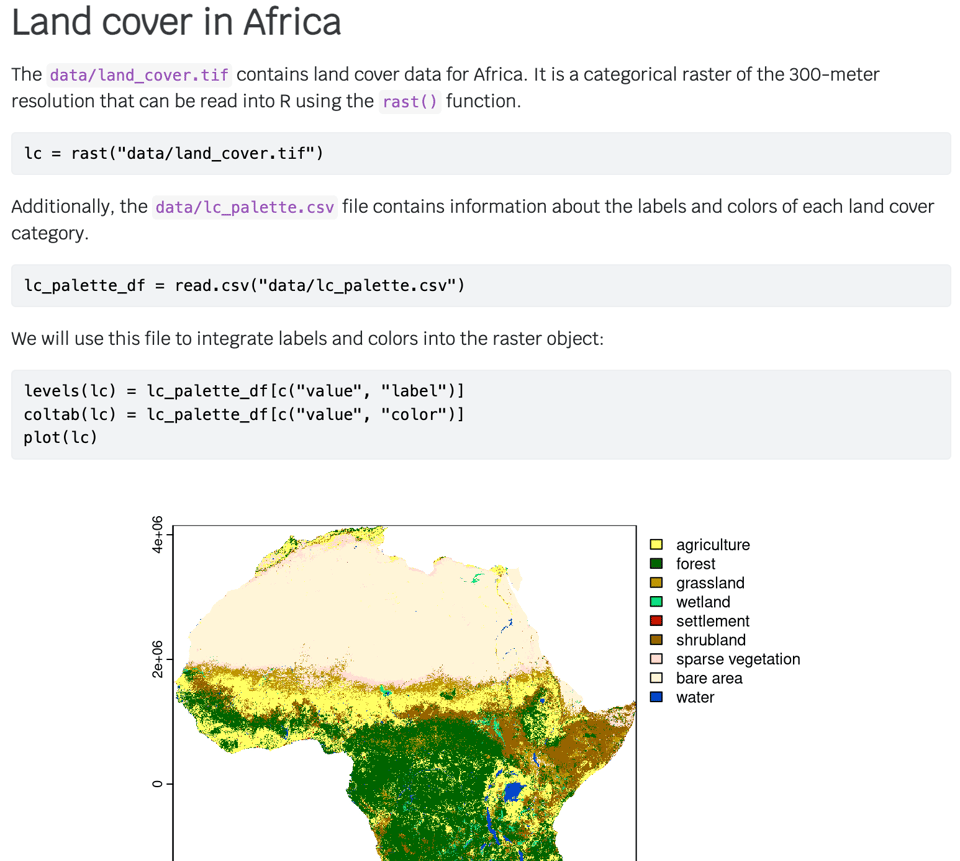Click the levels(lc) code line
Image resolution: width=960 pixels, height=861 pixels.
[x=244, y=390]
